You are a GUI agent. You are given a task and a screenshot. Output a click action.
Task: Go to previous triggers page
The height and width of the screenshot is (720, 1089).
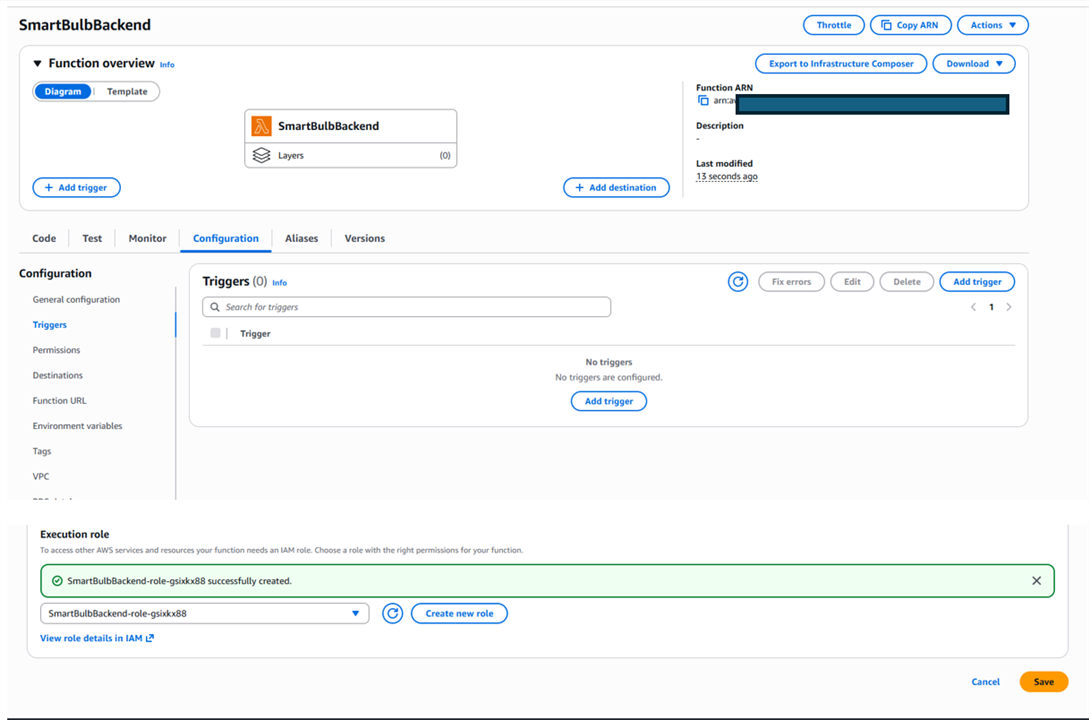(x=973, y=307)
